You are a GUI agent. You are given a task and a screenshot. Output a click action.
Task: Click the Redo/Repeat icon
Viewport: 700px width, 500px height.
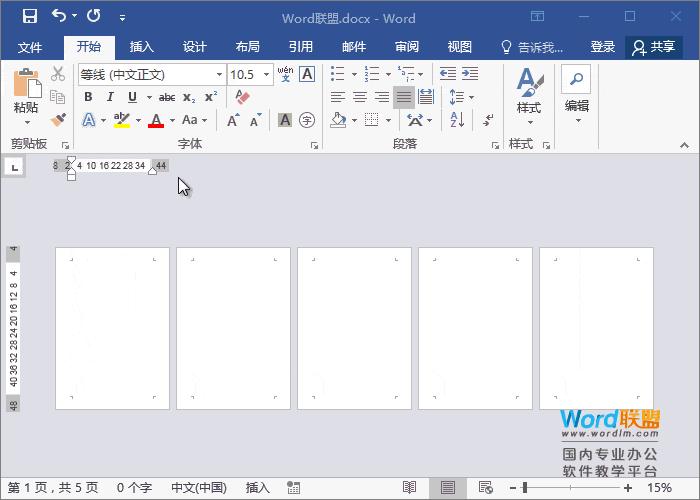94,16
